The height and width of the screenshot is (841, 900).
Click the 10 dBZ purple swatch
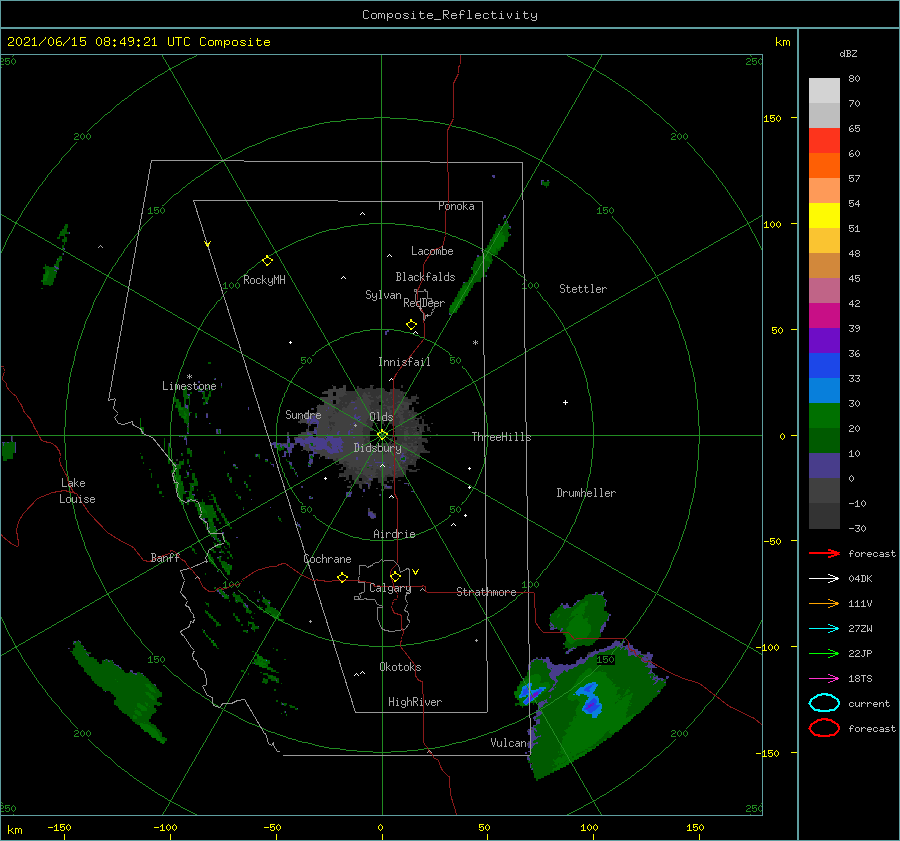(824, 466)
